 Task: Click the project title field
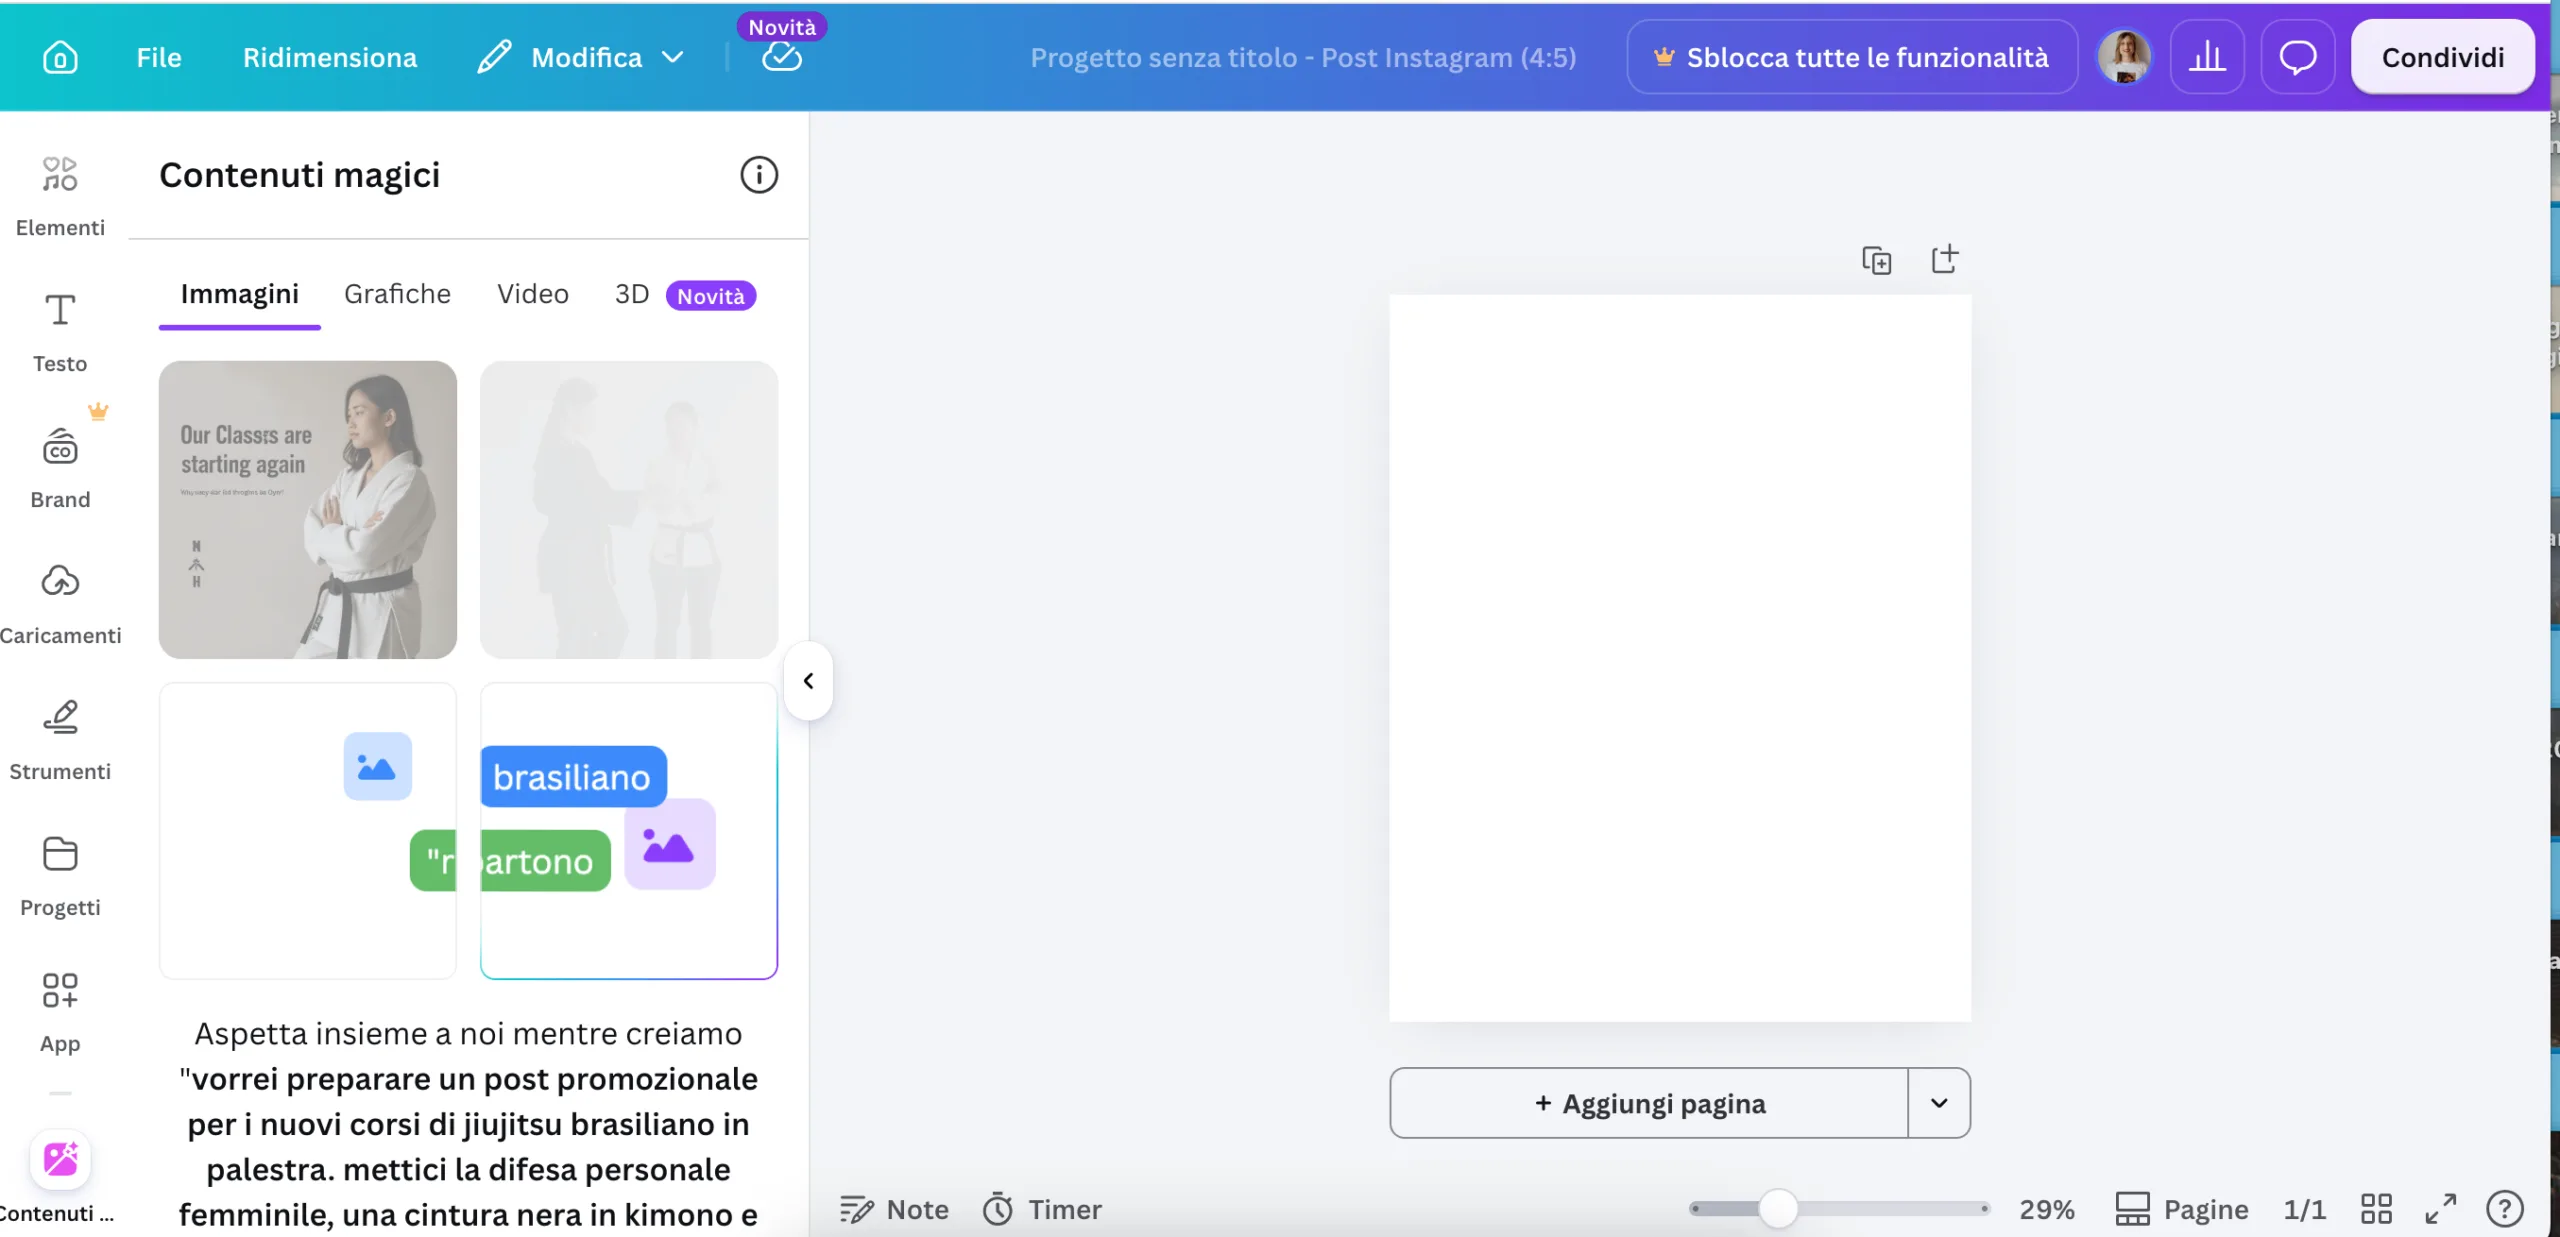(x=1303, y=57)
